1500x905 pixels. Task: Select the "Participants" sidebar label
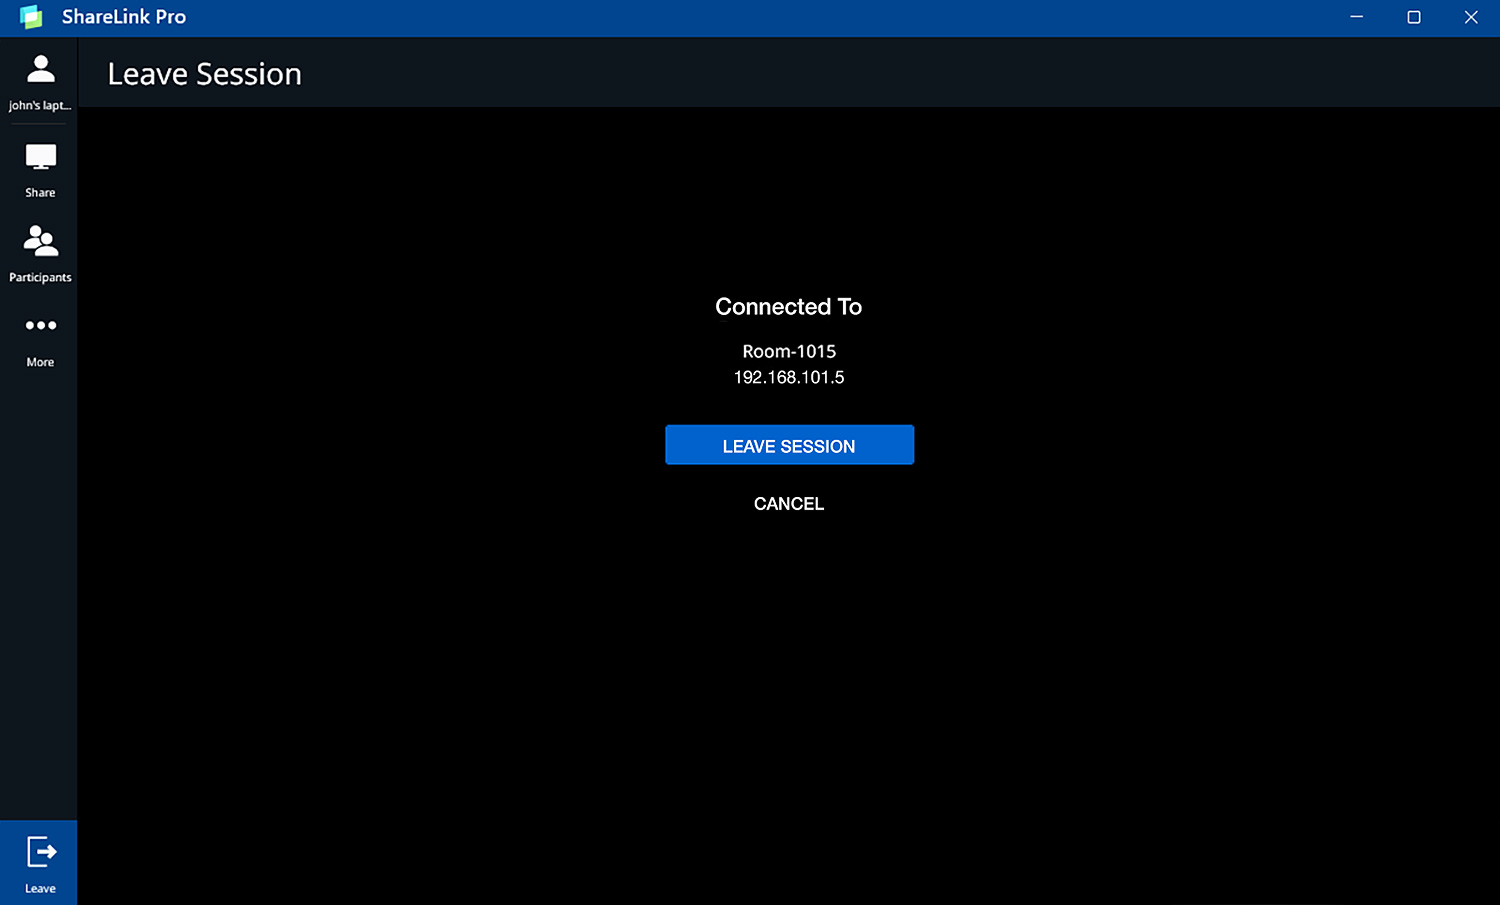tap(40, 278)
